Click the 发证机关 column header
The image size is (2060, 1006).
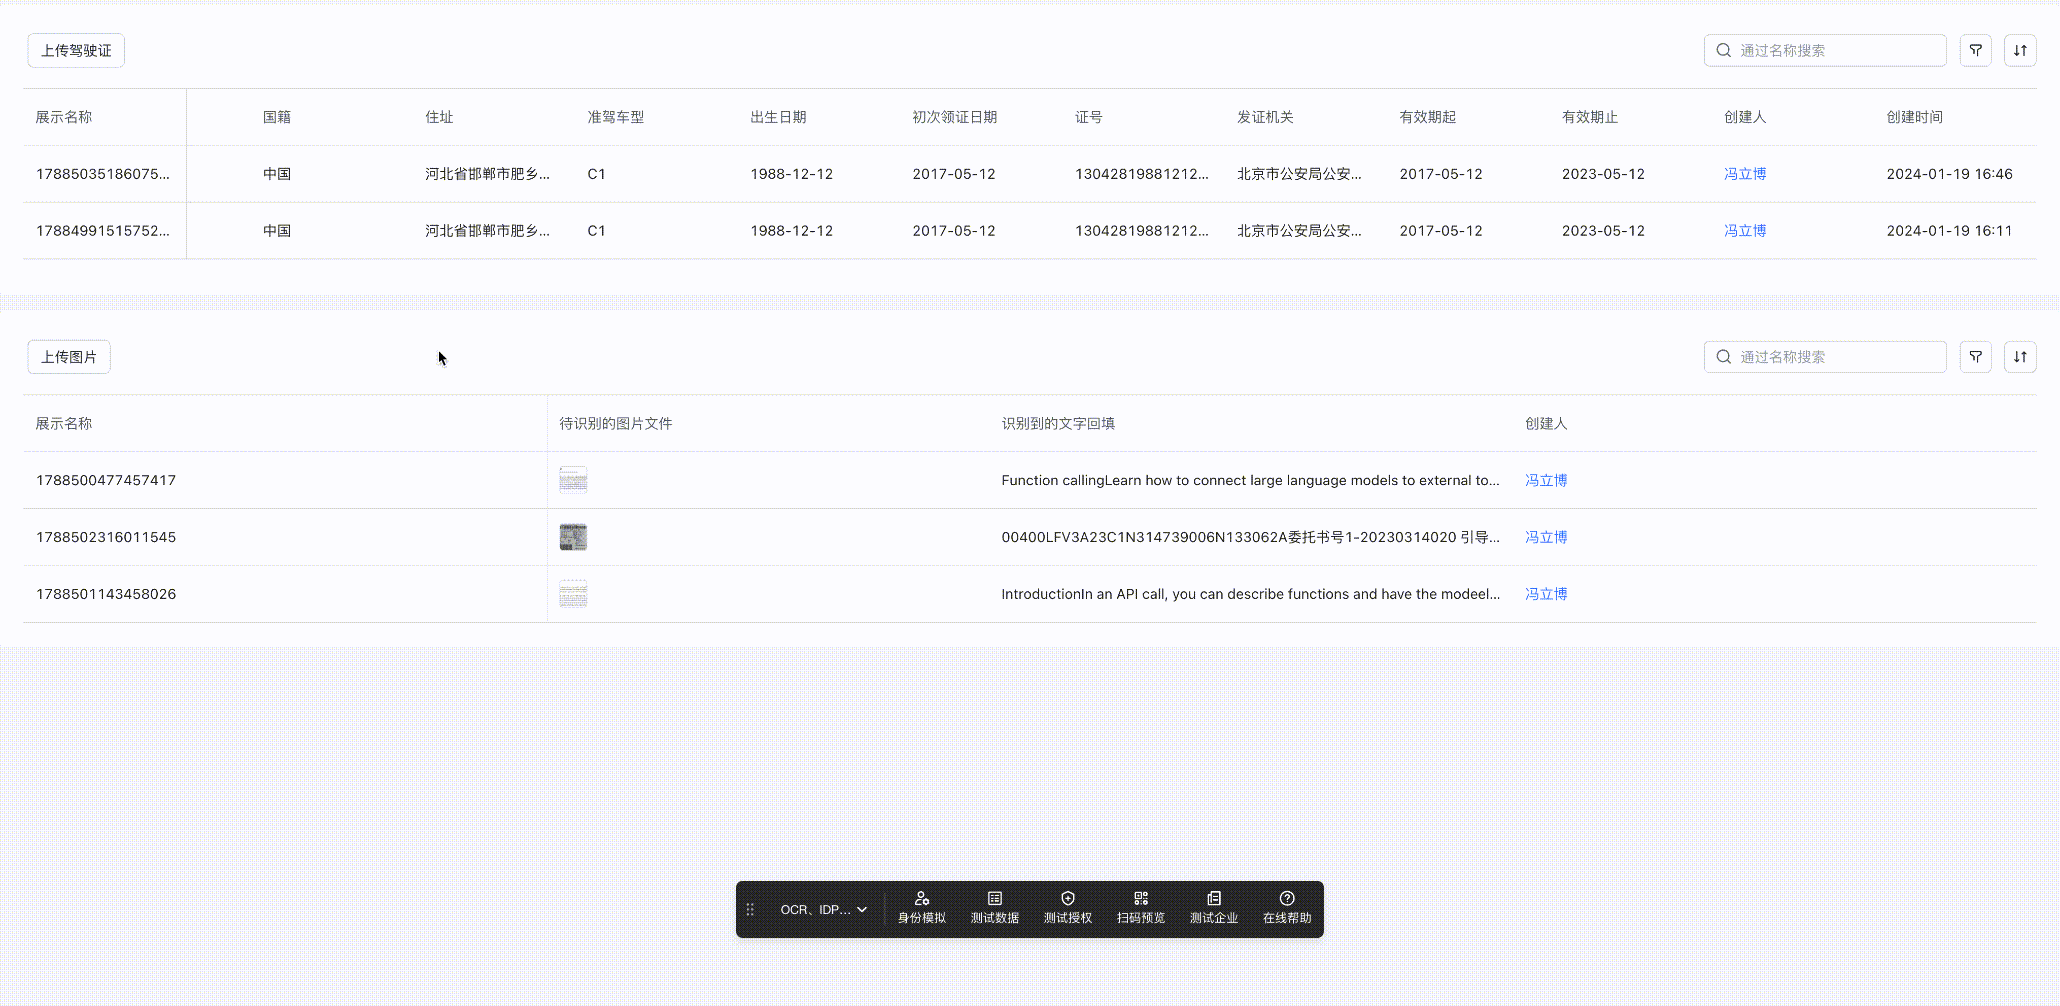1265,117
